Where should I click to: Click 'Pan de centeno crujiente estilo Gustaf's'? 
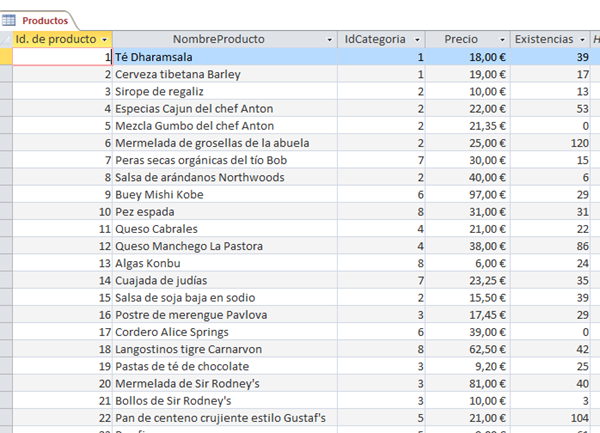coord(225,418)
